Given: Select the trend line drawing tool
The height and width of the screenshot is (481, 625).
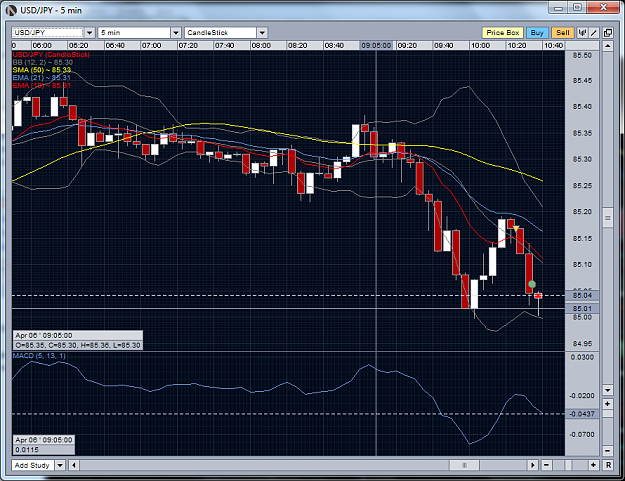Looking at the screenshot, I should (x=594, y=33).
